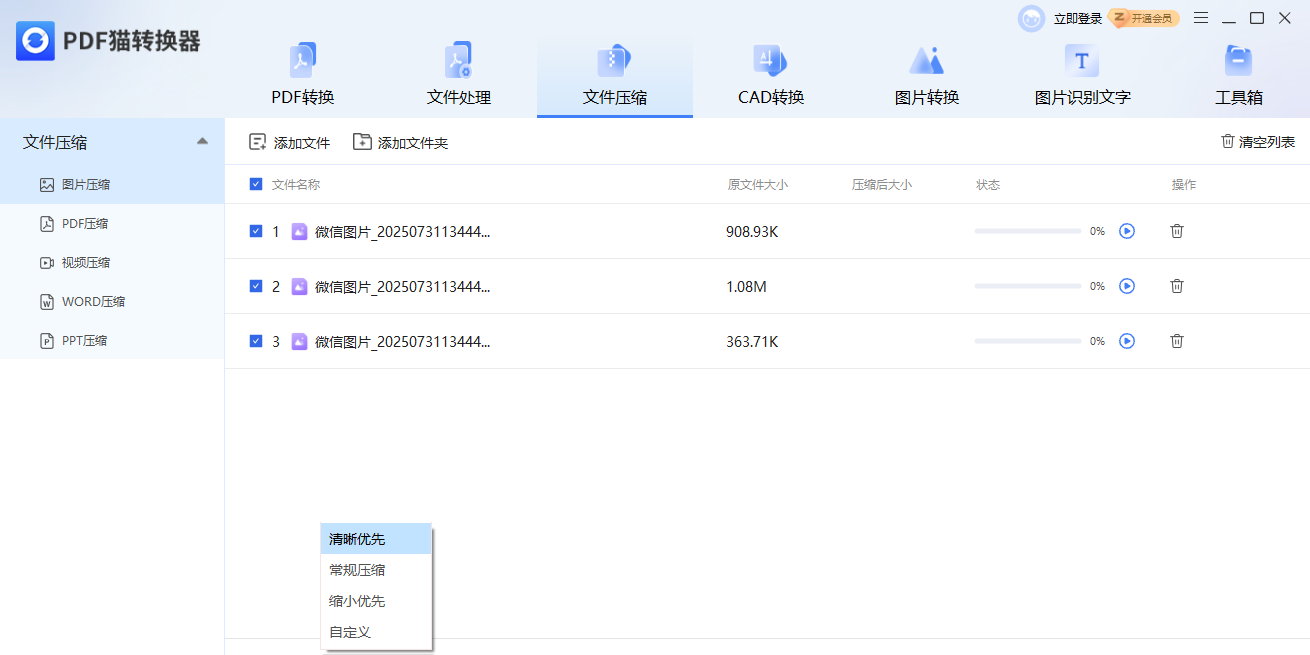Image resolution: width=1310 pixels, height=655 pixels.
Task: Click the progress bar of the first file
Action: tap(1027, 231)
